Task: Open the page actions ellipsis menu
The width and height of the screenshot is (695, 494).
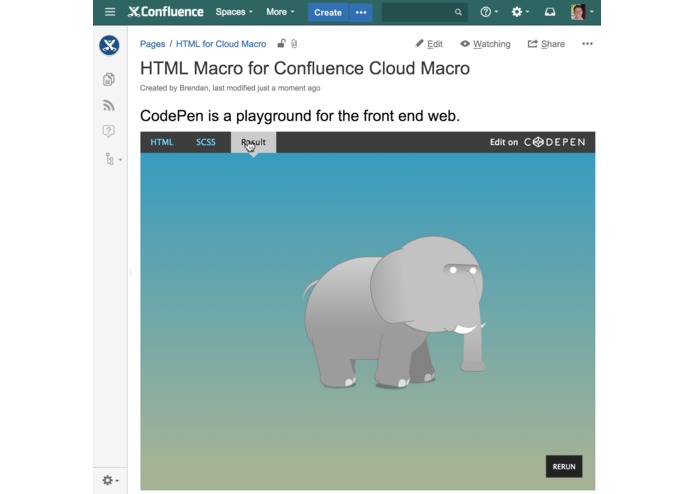Action: tap(587, 43)
